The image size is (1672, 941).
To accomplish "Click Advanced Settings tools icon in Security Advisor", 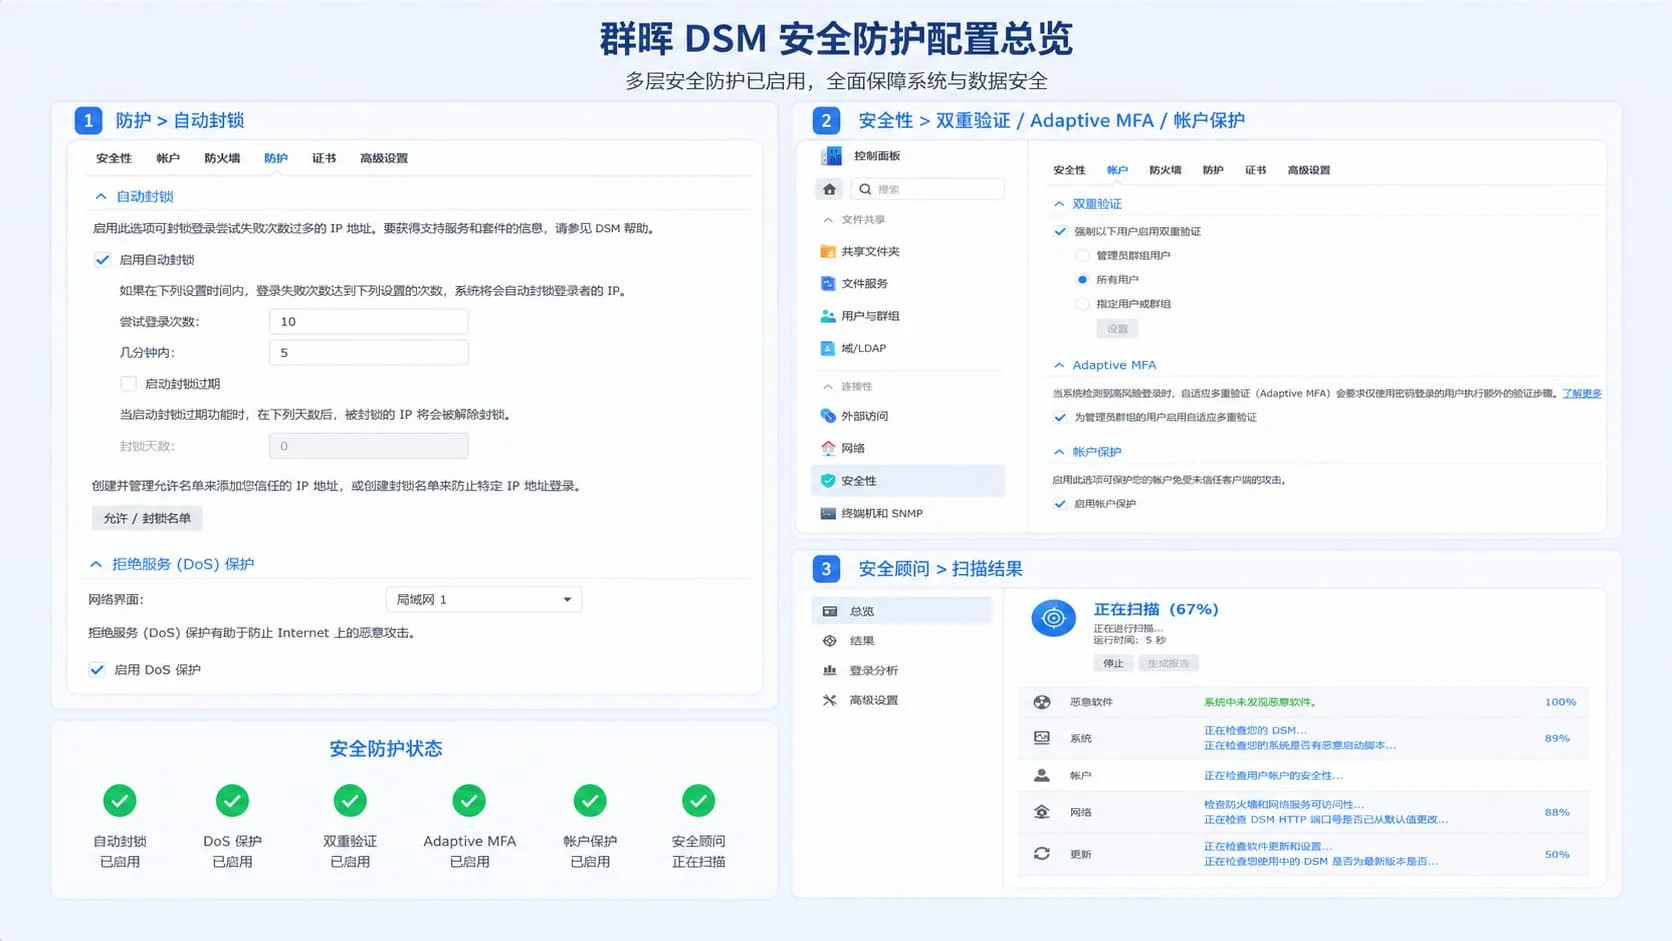I will coord(830,700).
